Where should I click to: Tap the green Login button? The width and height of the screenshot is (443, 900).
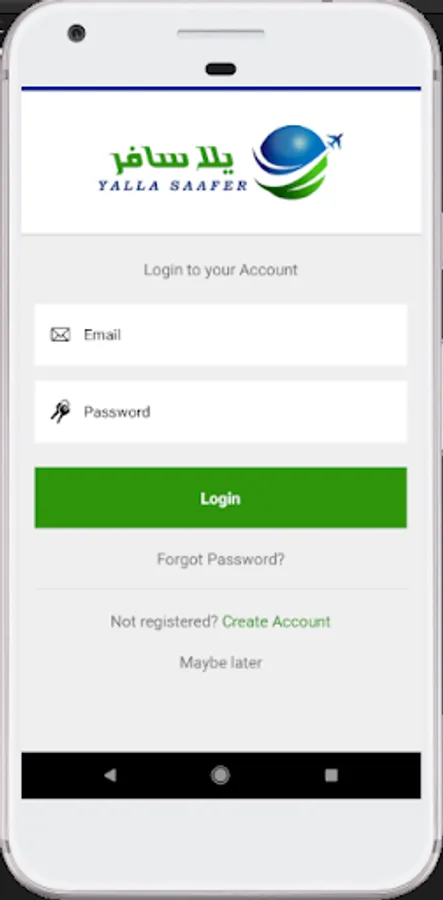(x=221, y=498)
